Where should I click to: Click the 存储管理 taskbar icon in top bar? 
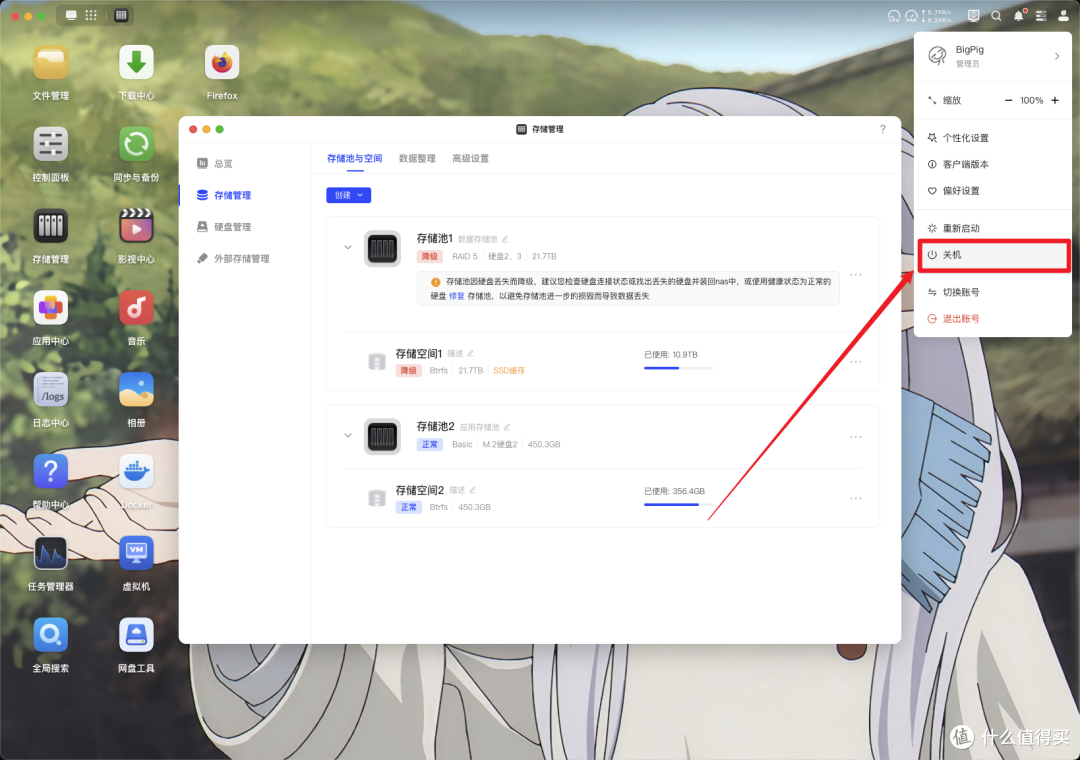[x=121, y=15]
